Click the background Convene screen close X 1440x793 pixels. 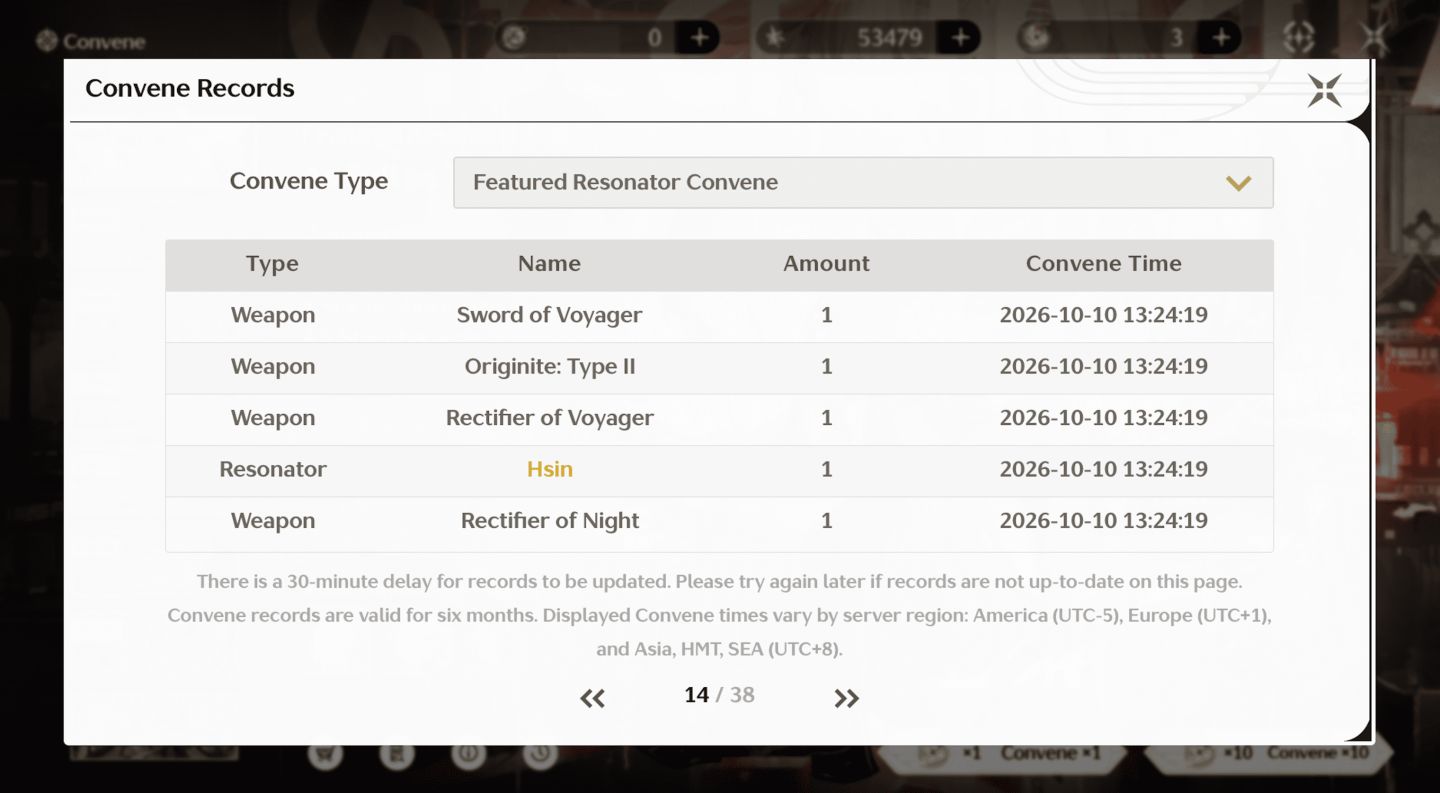click(x=1375, y=38)
